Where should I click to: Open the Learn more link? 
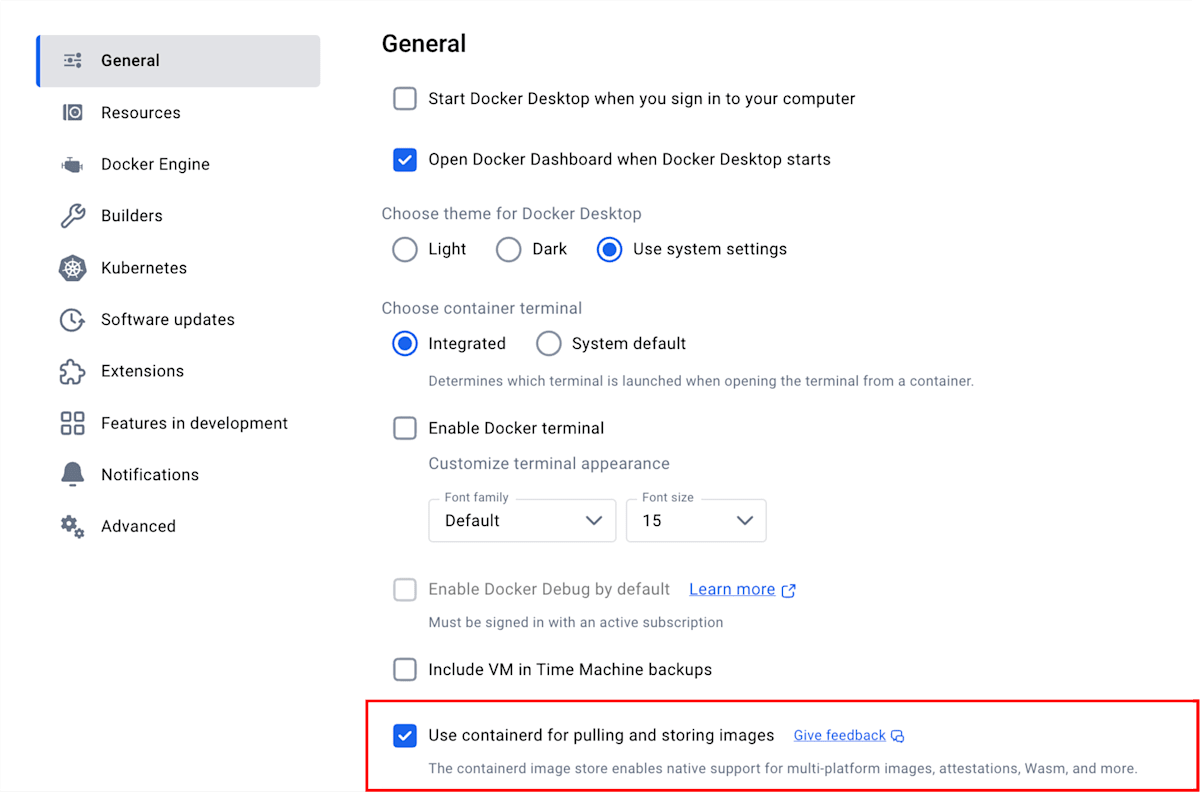click(732, 590)
